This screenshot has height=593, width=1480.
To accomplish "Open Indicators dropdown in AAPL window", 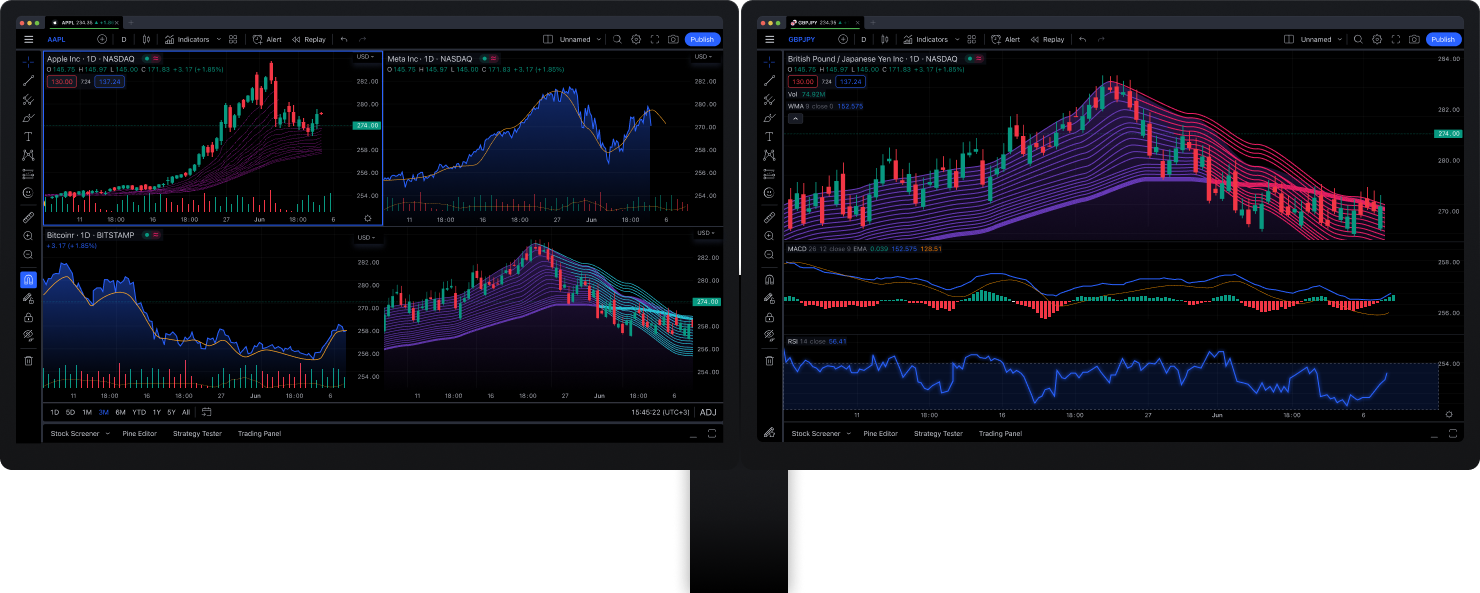I will 188,39.
